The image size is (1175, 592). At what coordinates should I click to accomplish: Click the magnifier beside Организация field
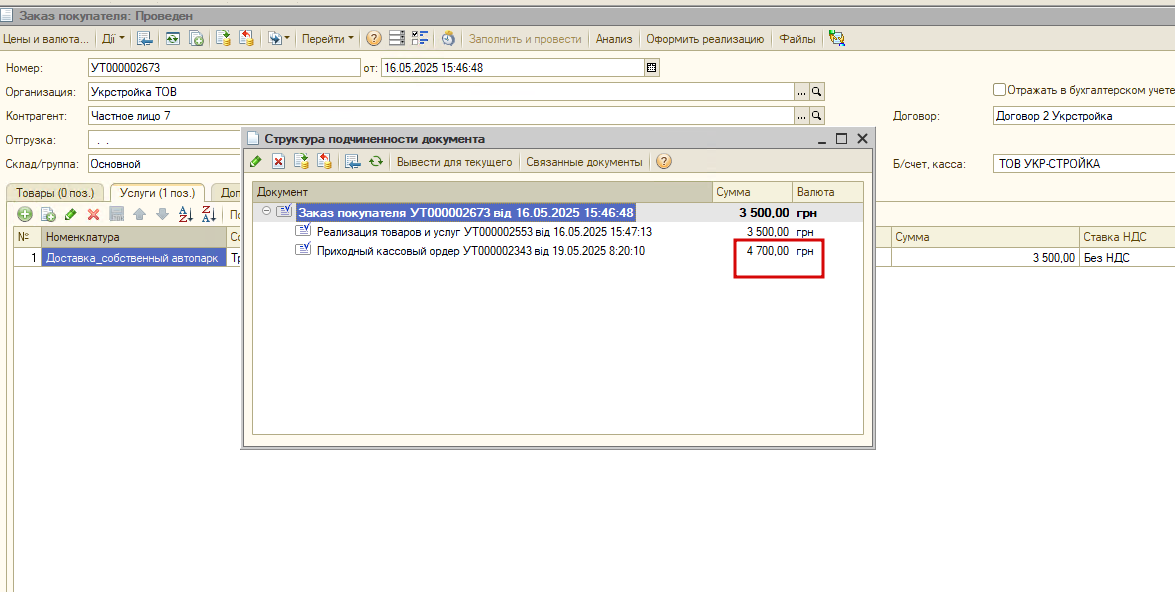click(x=817, y=91)
